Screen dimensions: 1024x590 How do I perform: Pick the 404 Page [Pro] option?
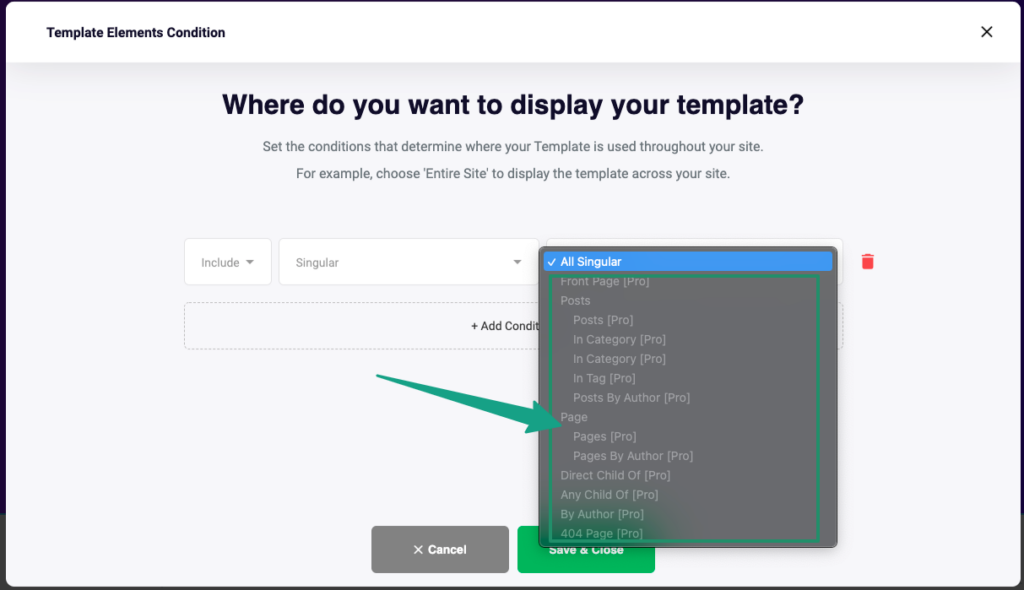(x=602, y=534)
